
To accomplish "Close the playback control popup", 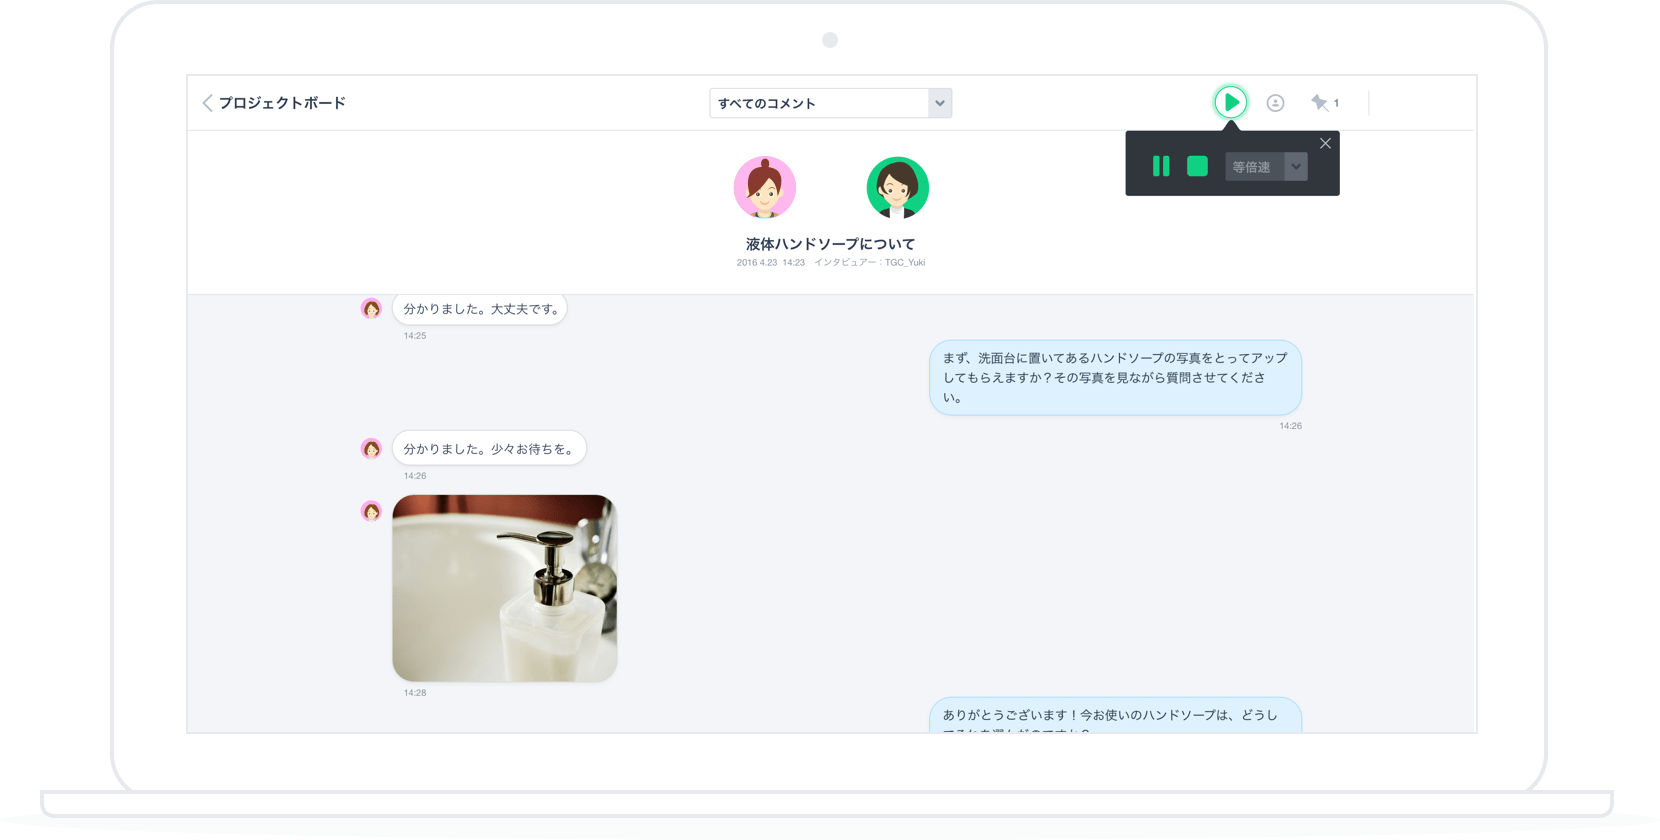I will 1325,143.
